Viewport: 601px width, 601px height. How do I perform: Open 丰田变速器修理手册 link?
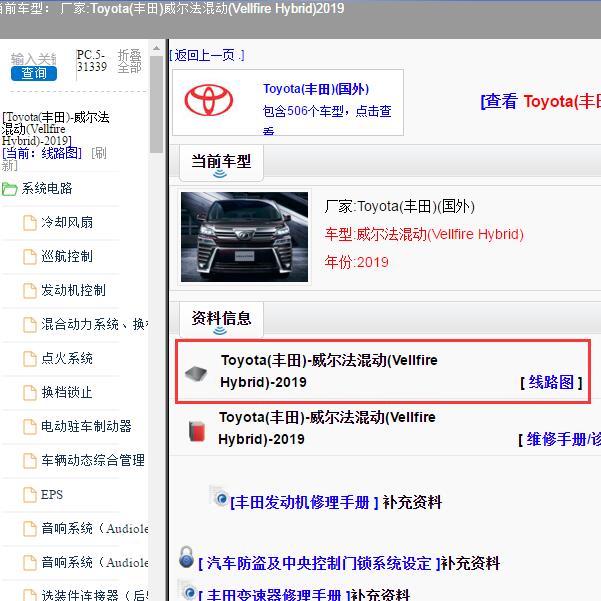pos(274,595)
